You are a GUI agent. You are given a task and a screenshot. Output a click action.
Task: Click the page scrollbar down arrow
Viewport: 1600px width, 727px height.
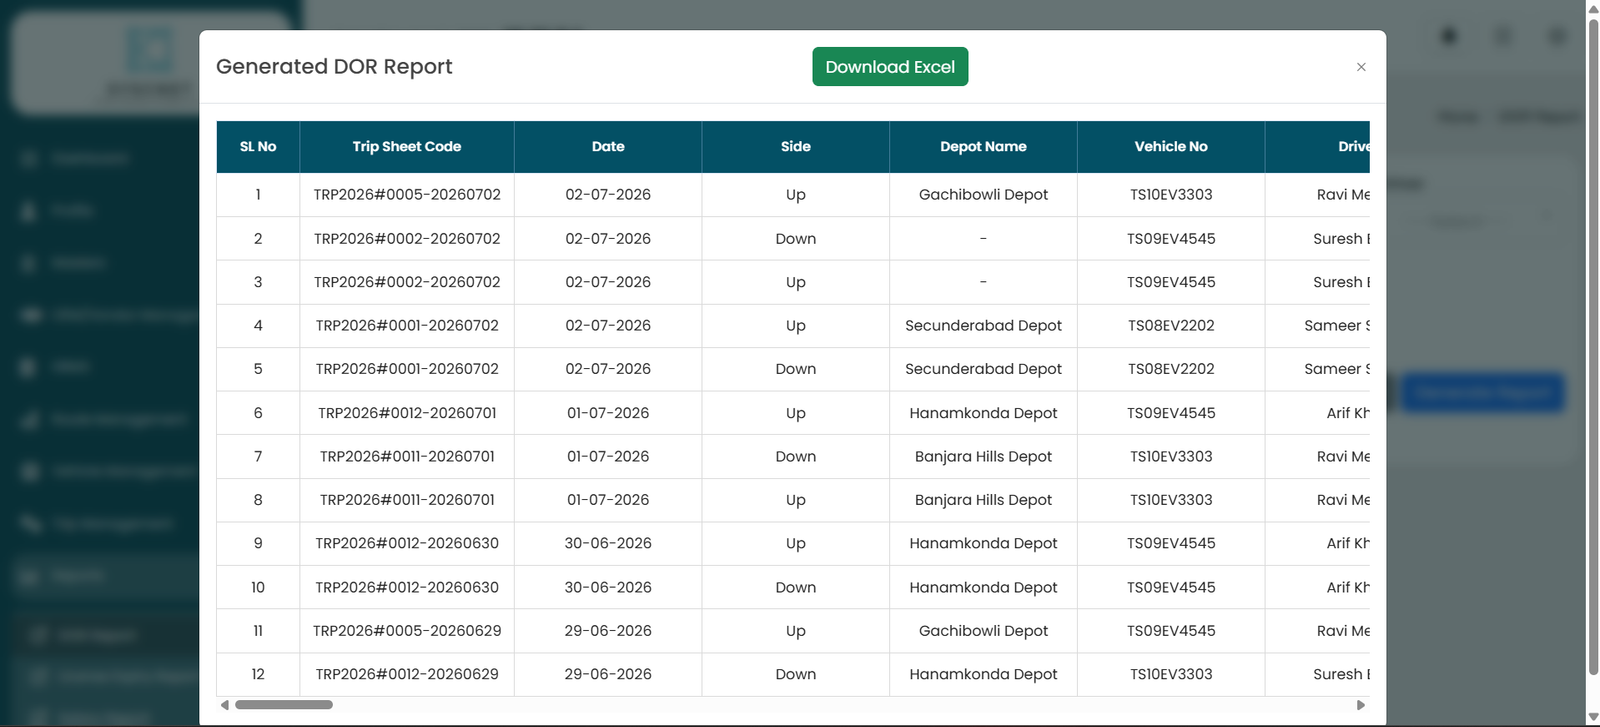tap(1593, 718)
